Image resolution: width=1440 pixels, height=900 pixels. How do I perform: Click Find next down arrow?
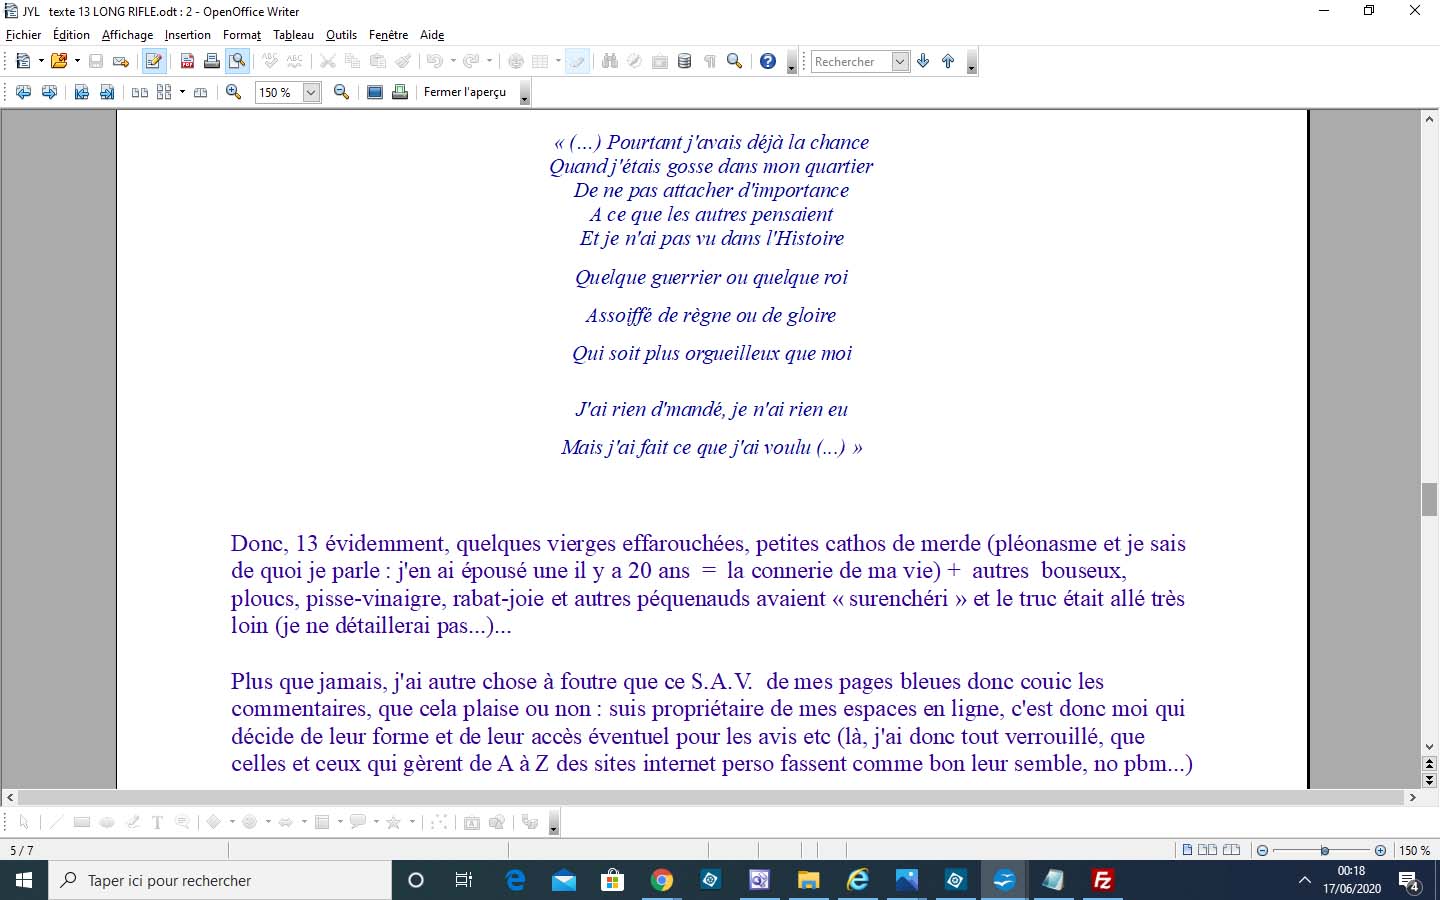point(923,61)
